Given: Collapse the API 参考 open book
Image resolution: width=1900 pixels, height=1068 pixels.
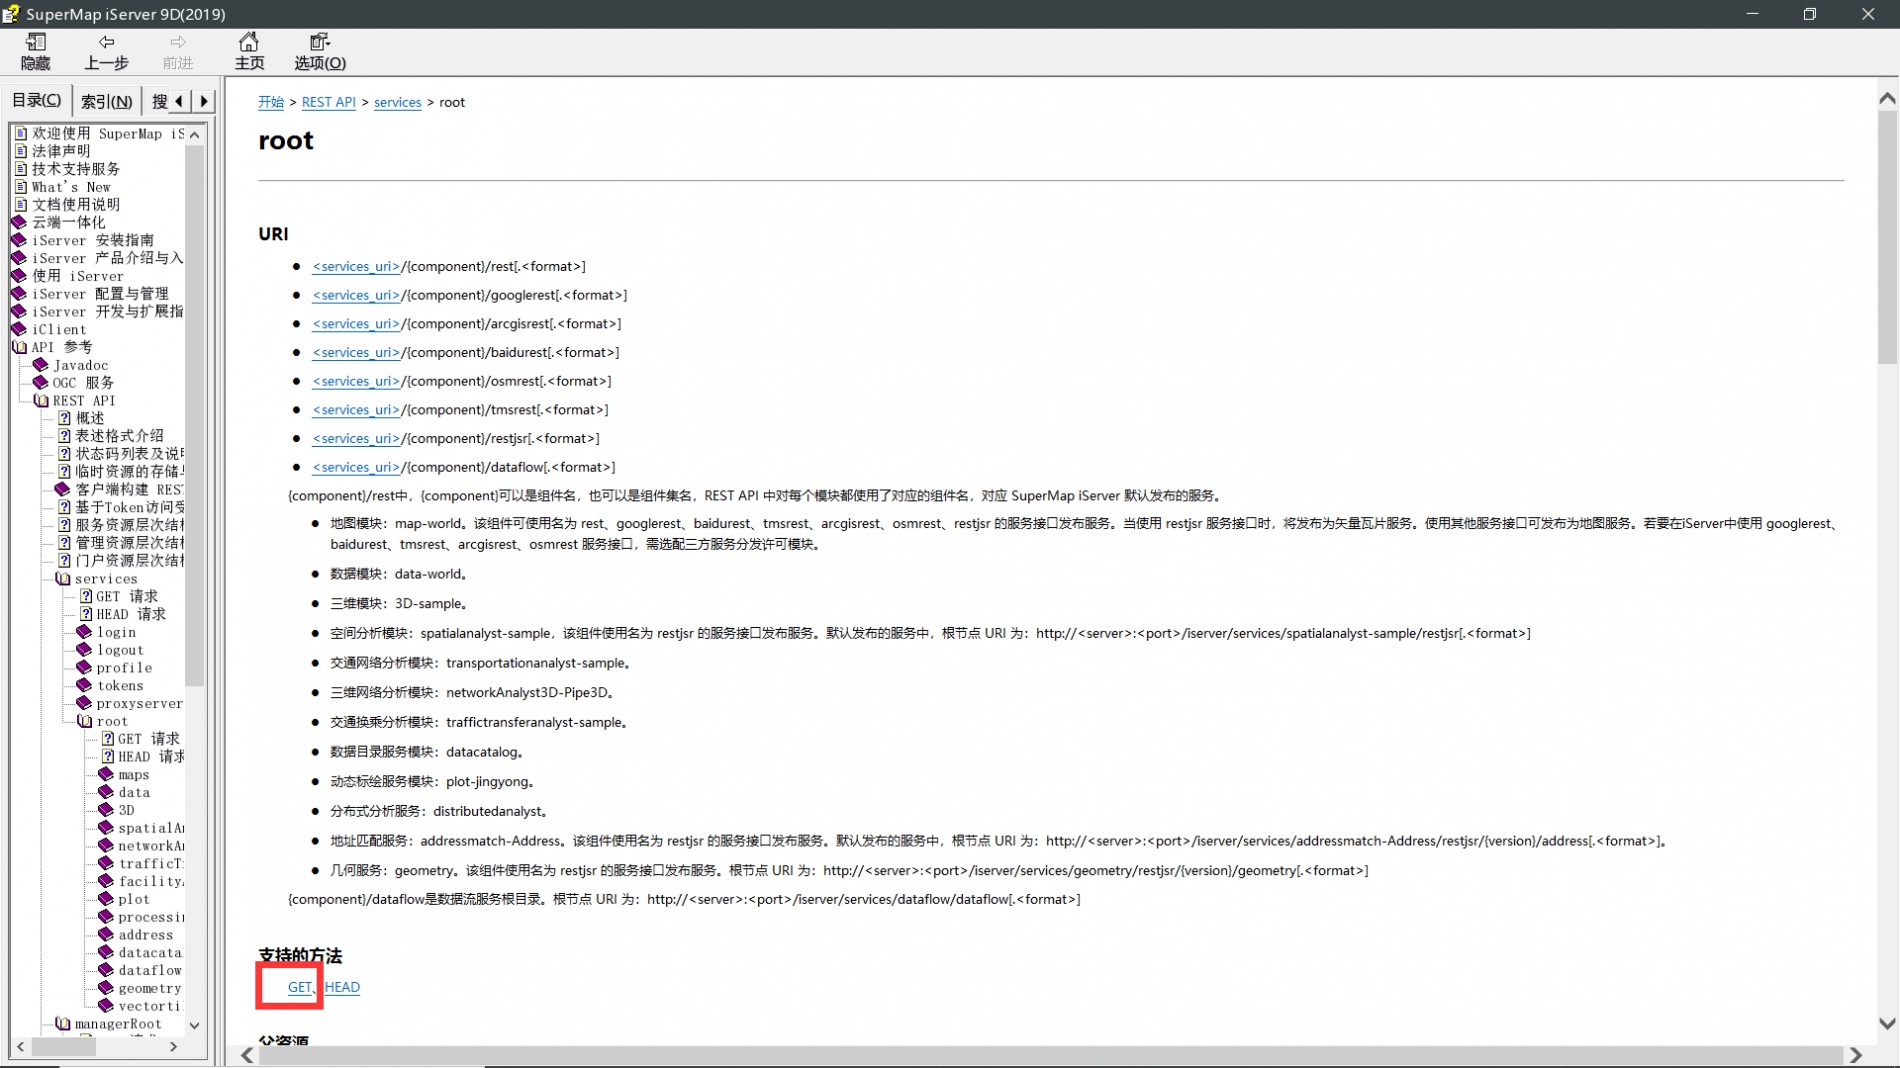Looking at the screenshot, I should 19,347.
